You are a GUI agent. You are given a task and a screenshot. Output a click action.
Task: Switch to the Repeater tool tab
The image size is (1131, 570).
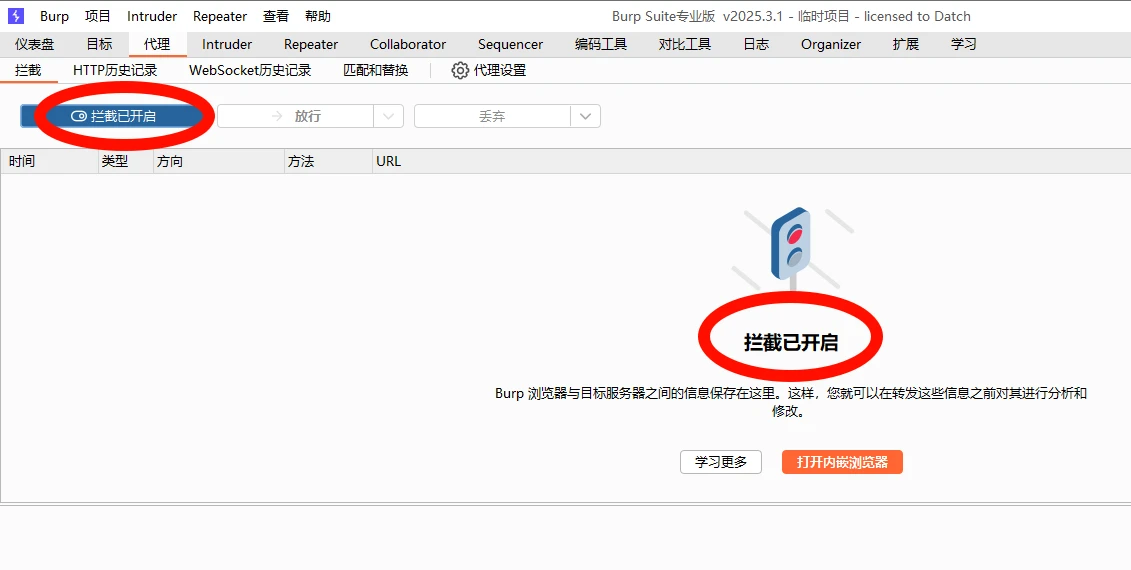click(311, 44)
